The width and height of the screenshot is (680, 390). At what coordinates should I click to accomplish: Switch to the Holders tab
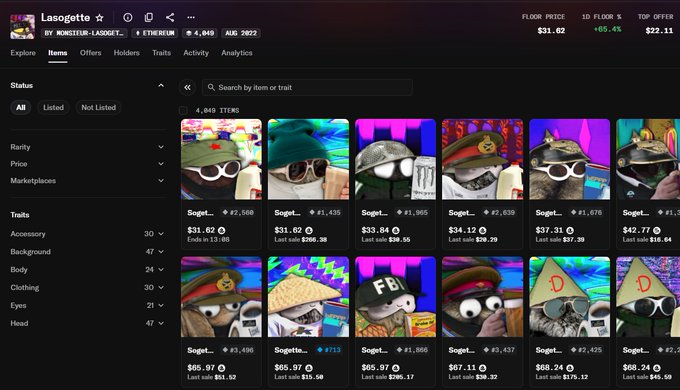pos(127,53)
